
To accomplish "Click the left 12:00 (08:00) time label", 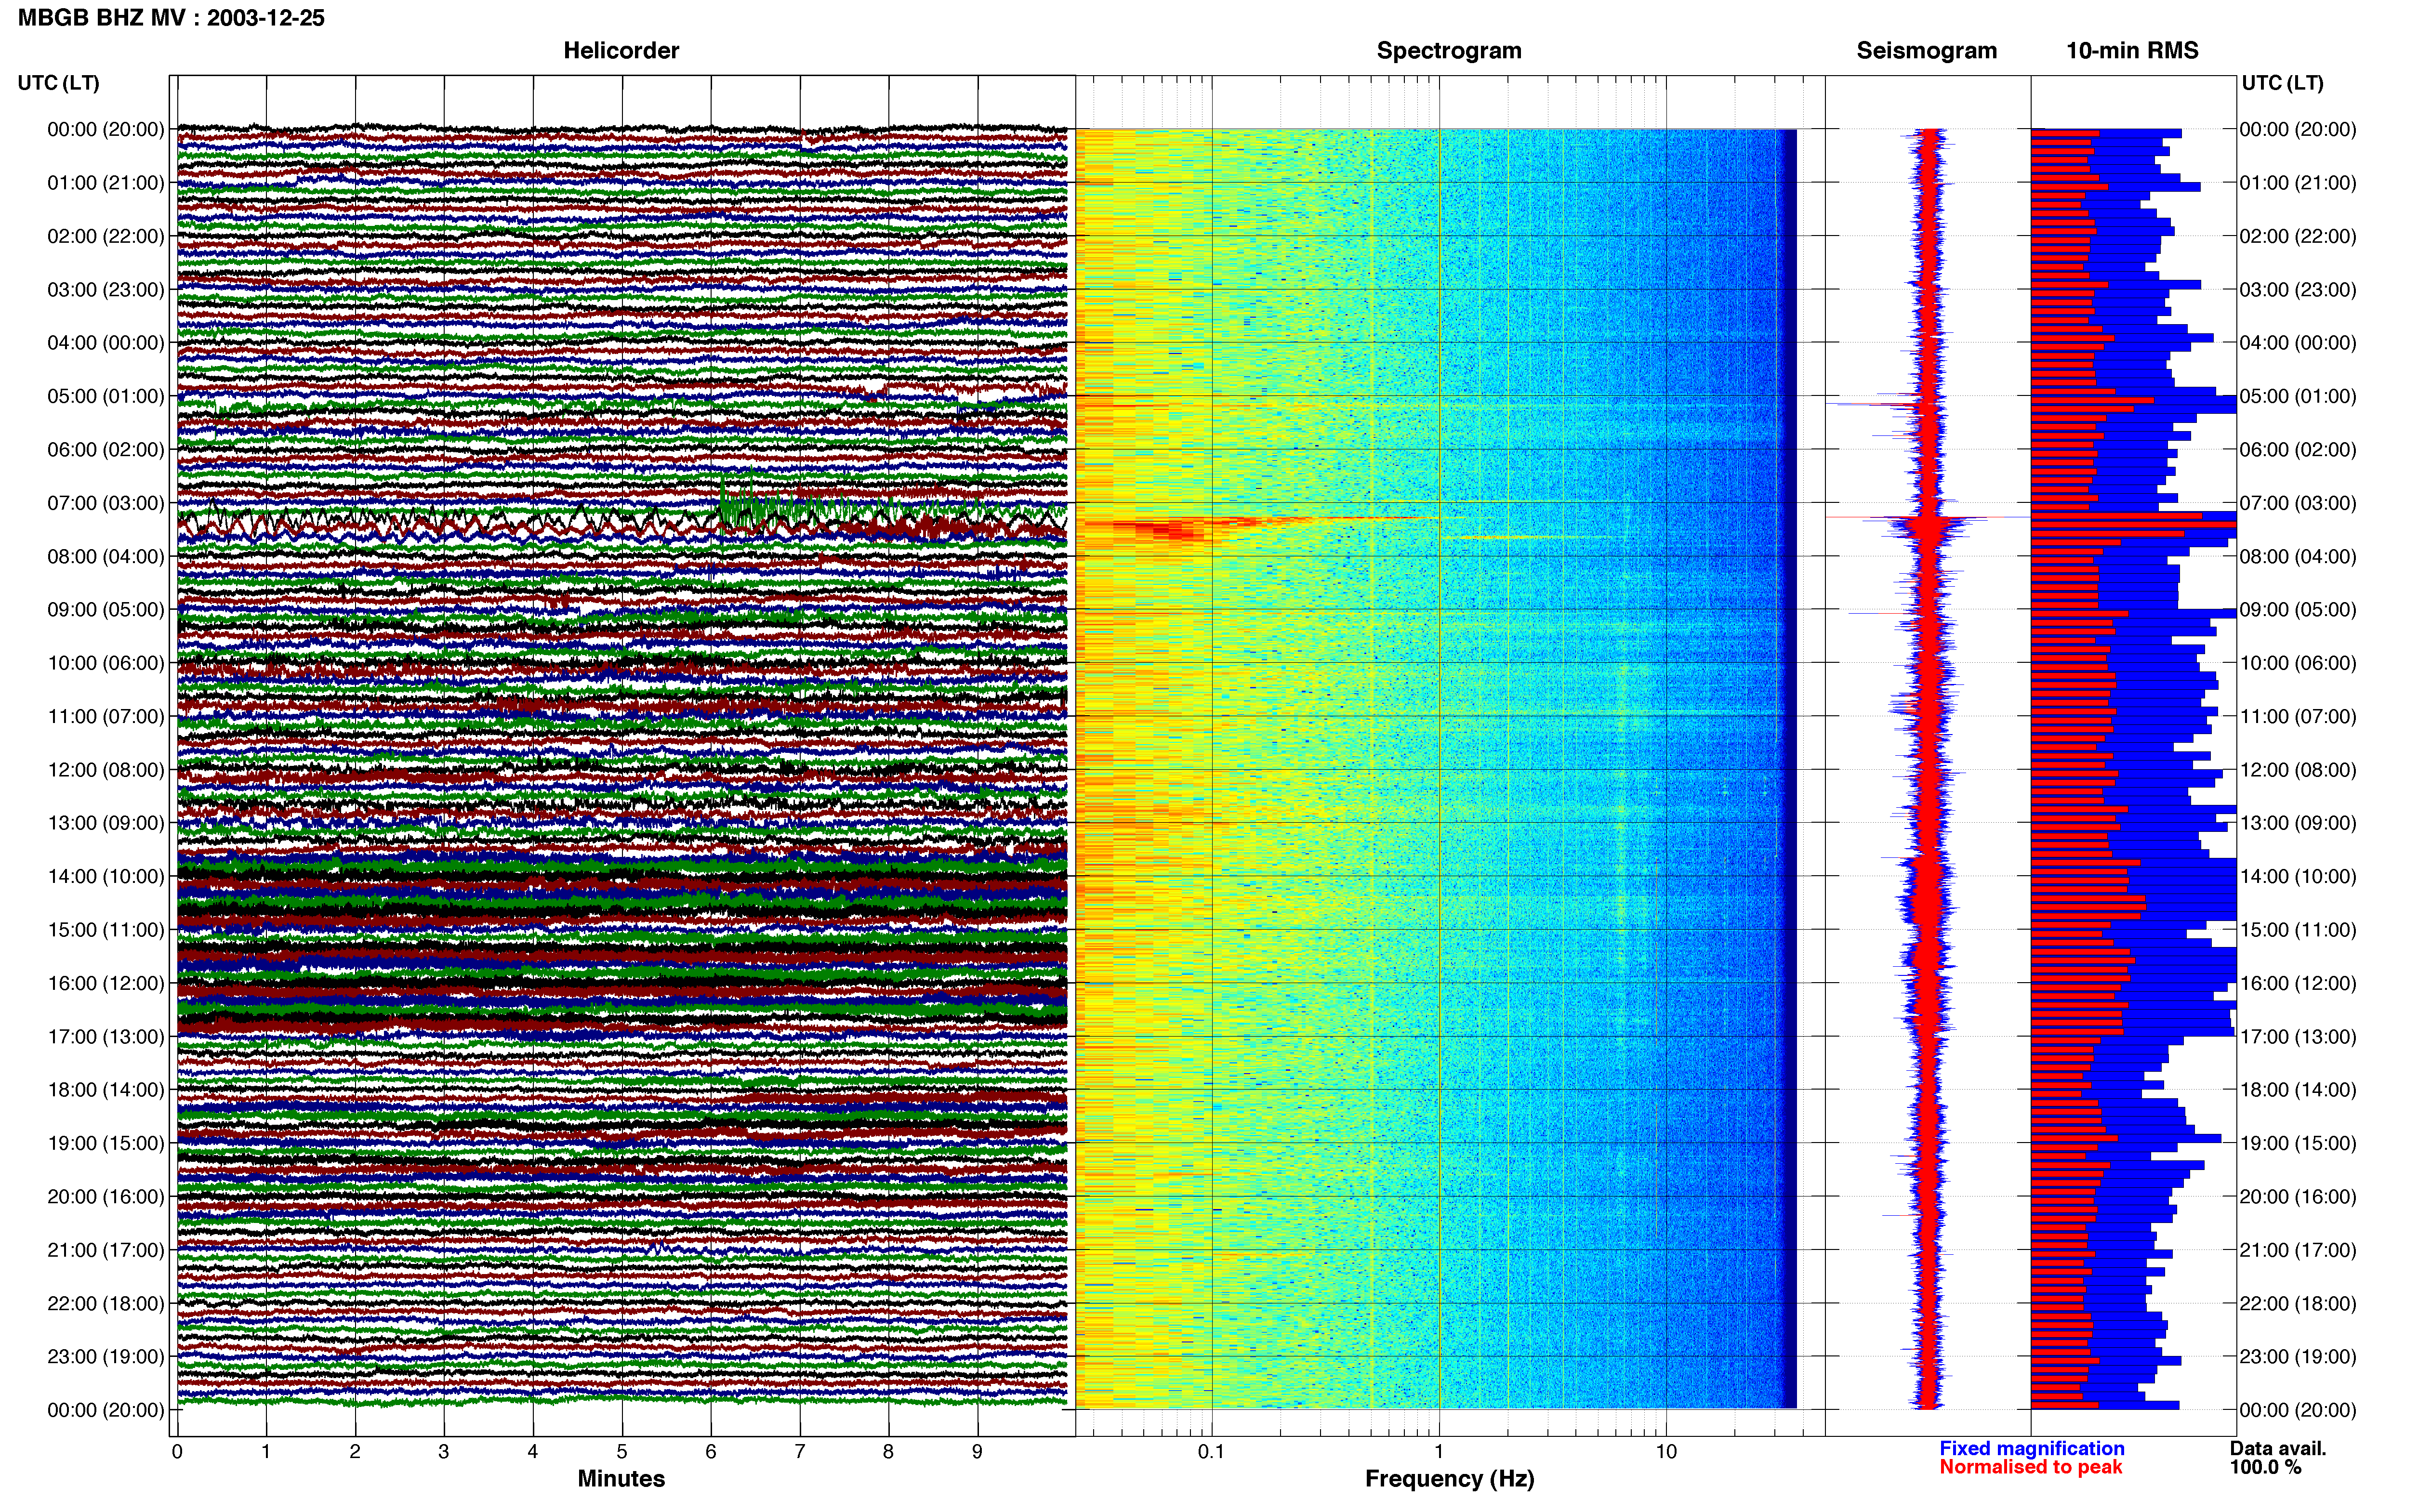I will click(x=106, y=770).
